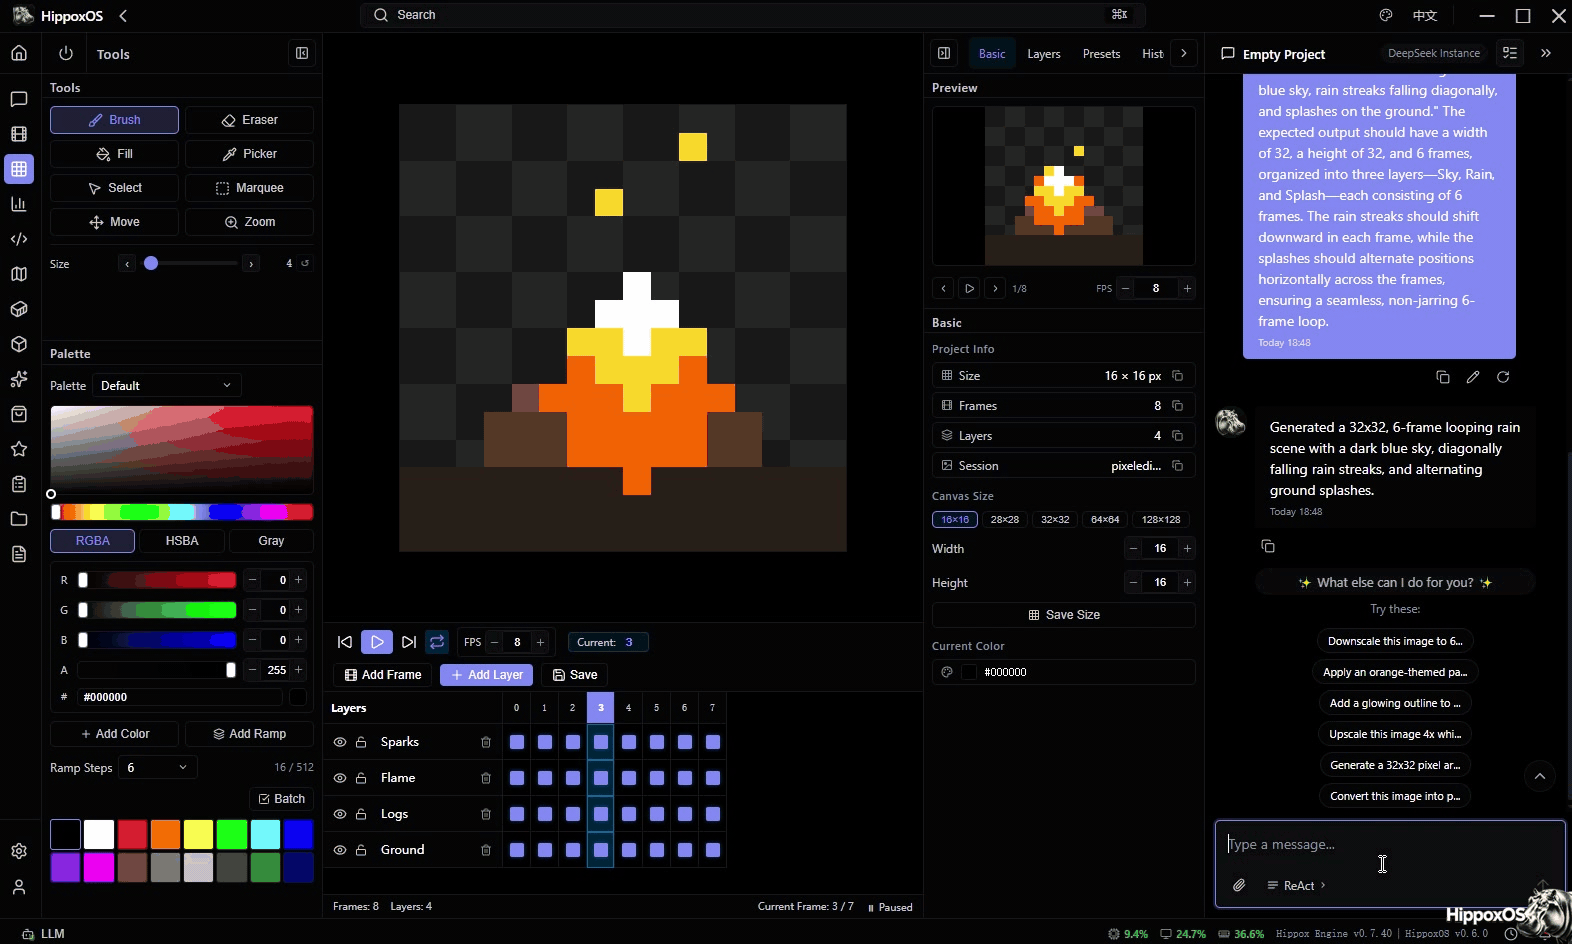Open the Palette Default dropdown
Screen dimensions: 1572x944
click(166, 386)
